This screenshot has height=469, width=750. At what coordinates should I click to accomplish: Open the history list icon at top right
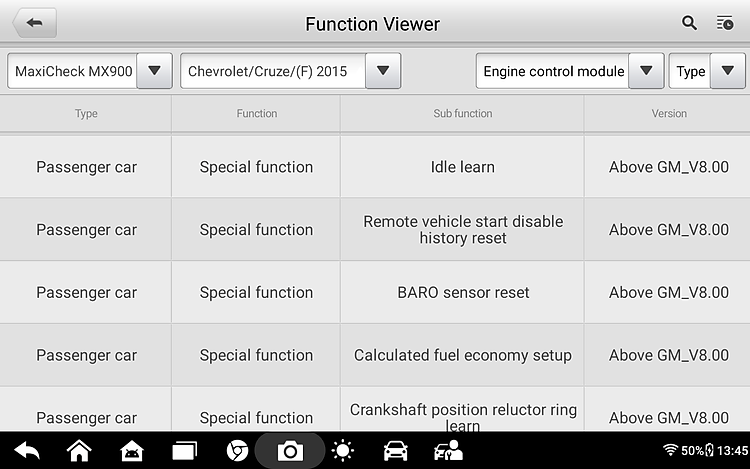(725, 23)
